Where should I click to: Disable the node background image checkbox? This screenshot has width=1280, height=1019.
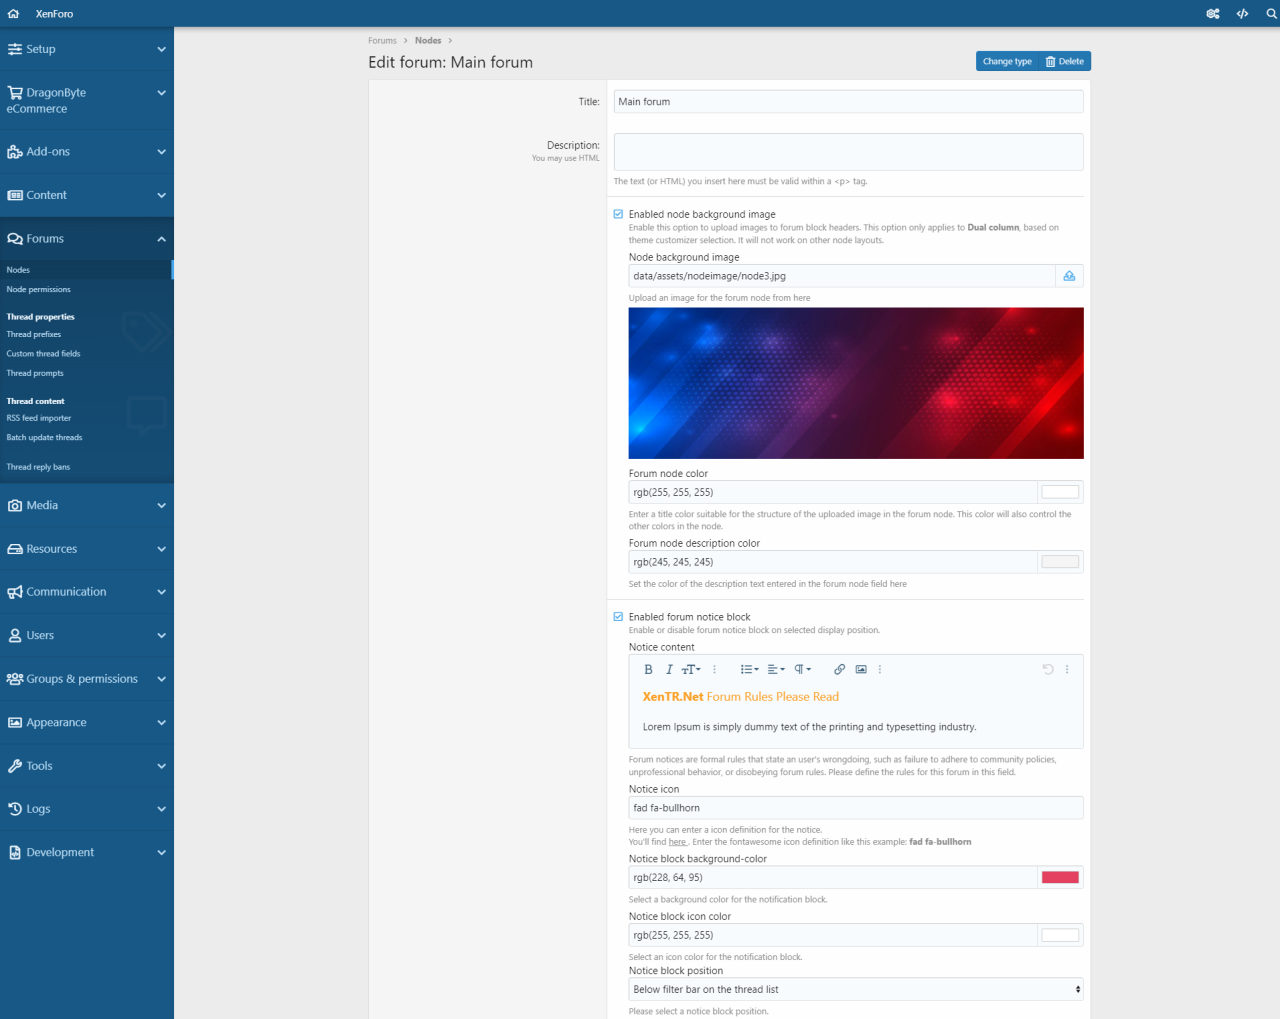618,214
